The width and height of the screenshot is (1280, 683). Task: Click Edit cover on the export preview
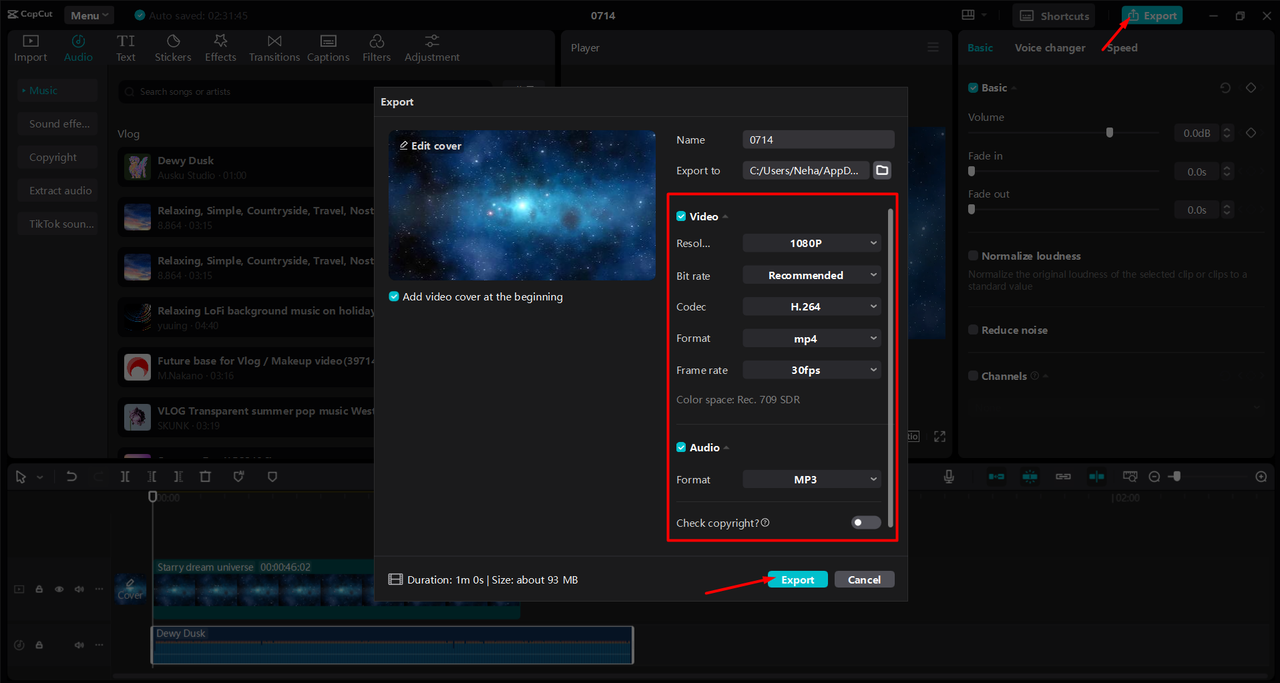(x=430, y=146)
